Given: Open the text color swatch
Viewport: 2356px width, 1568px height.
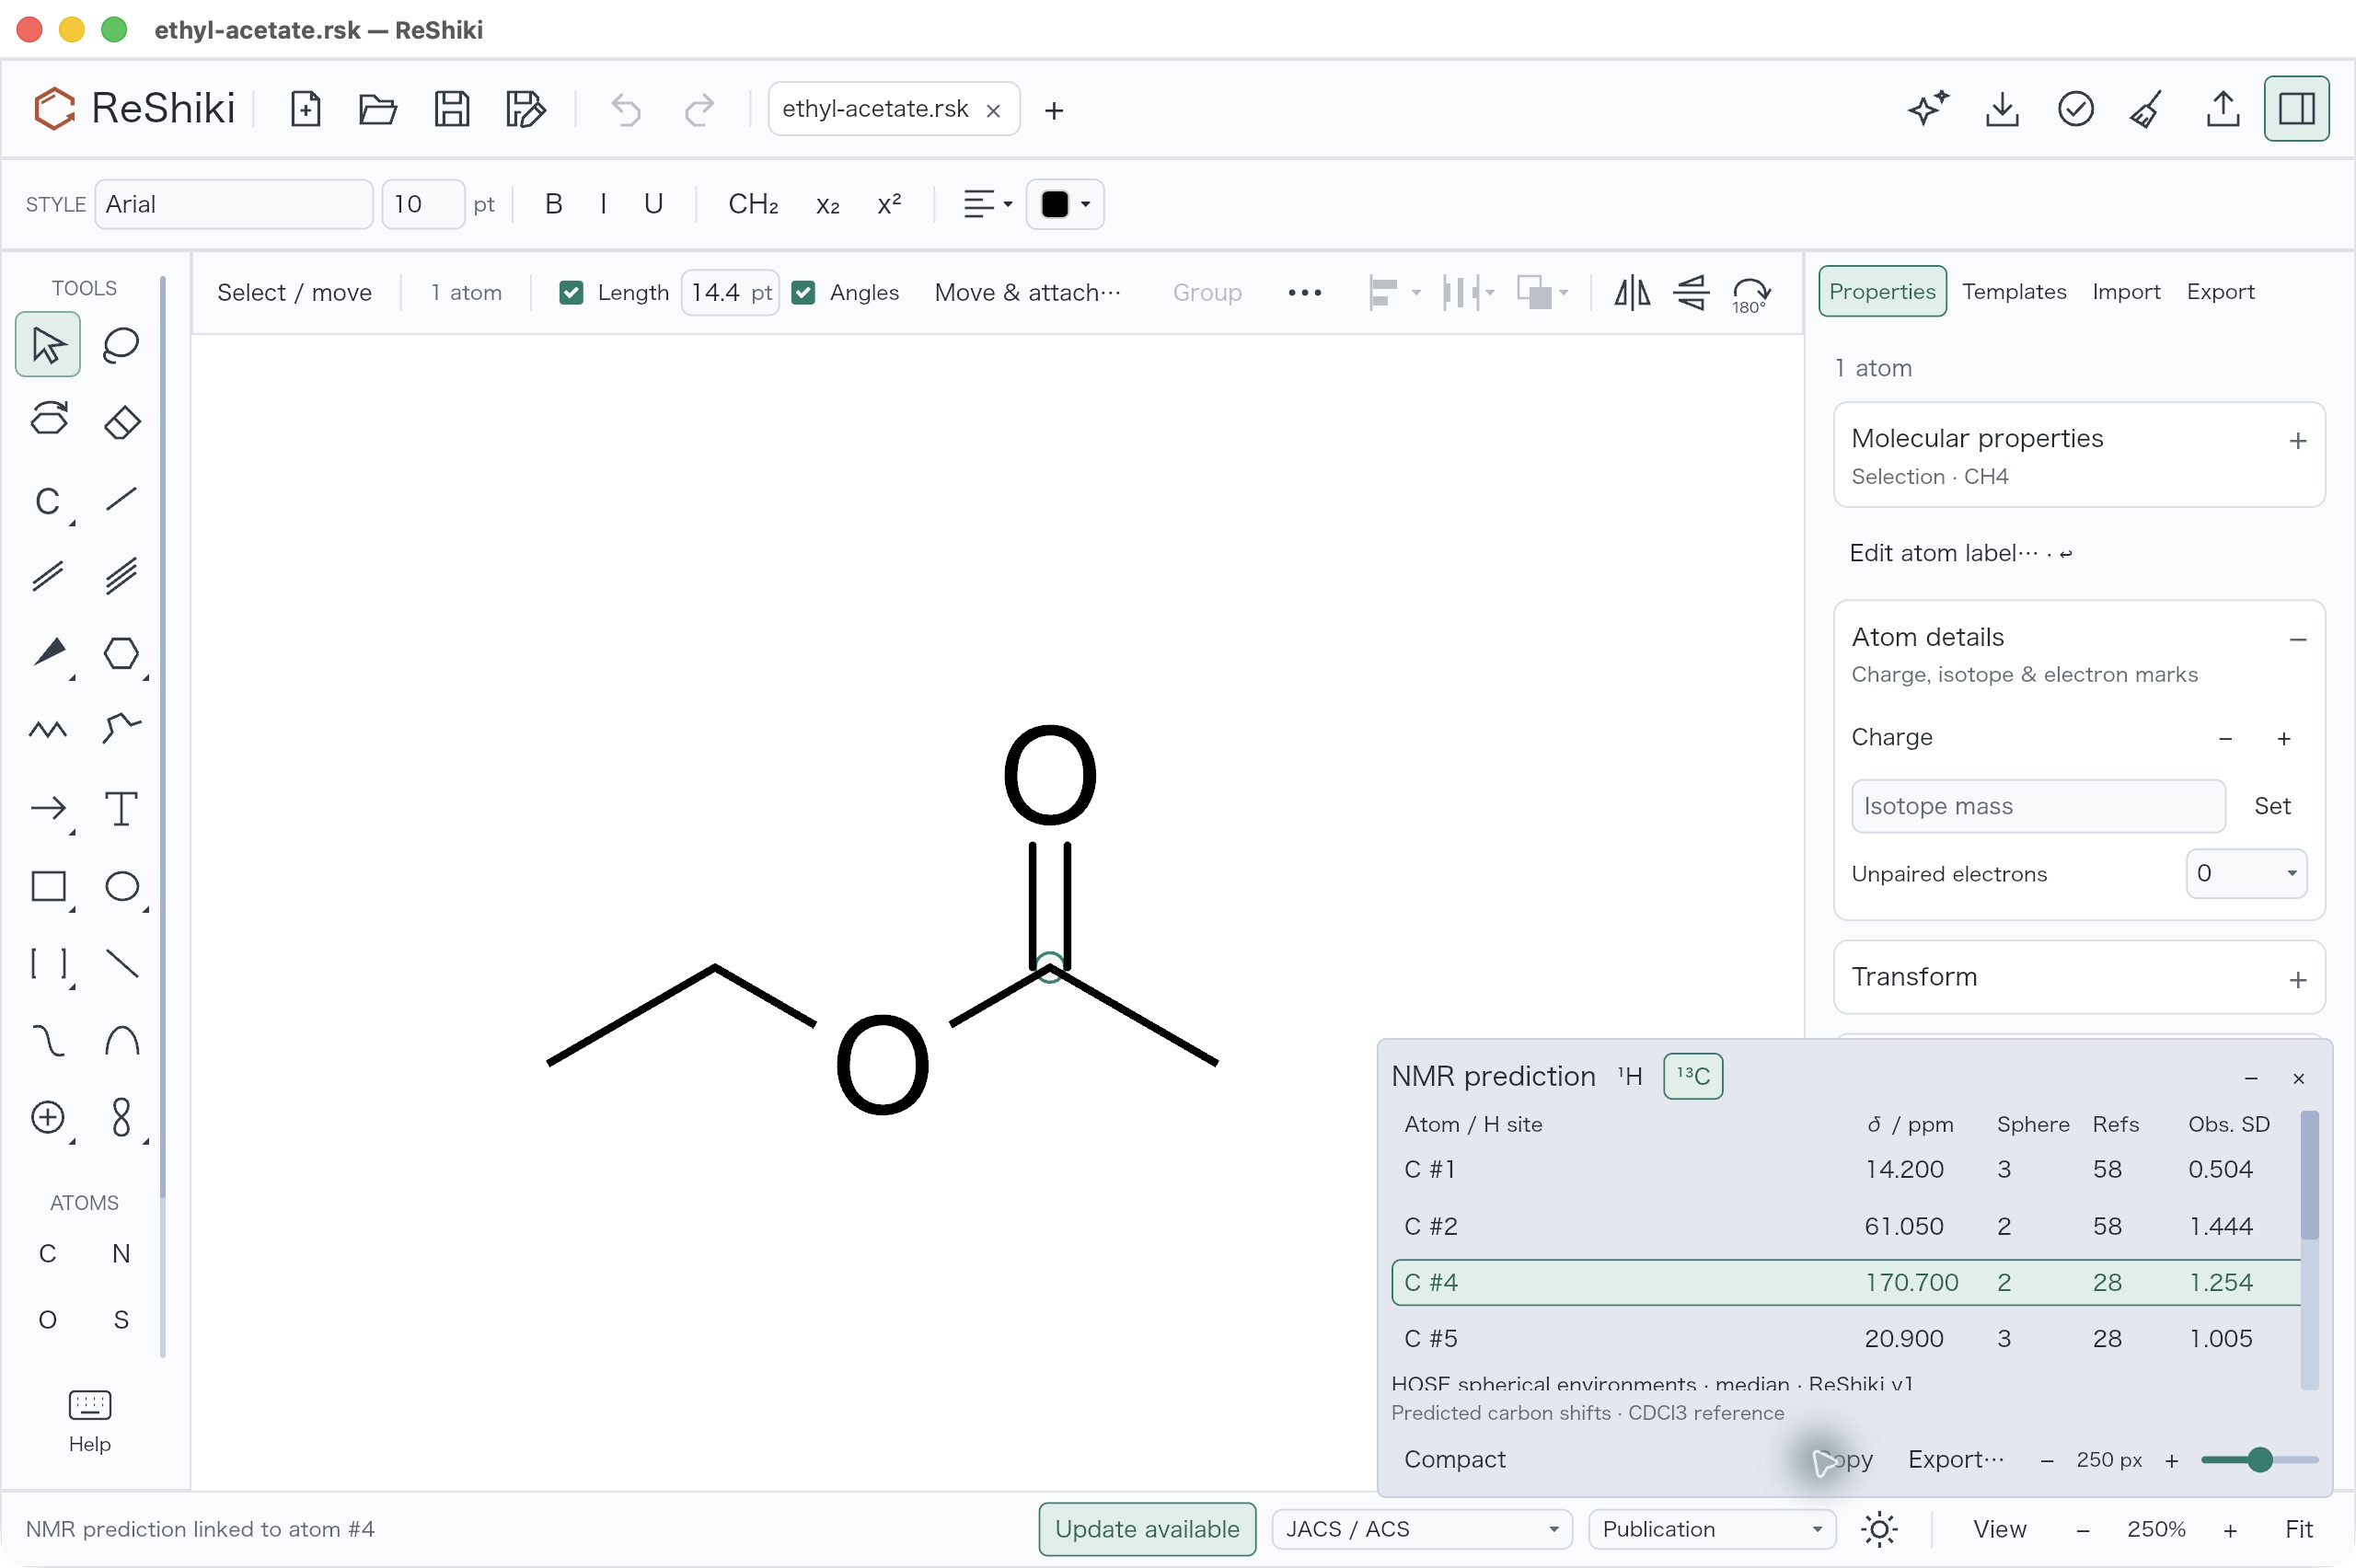Looking at the screenshot, I should click(x=1065, y=204).
